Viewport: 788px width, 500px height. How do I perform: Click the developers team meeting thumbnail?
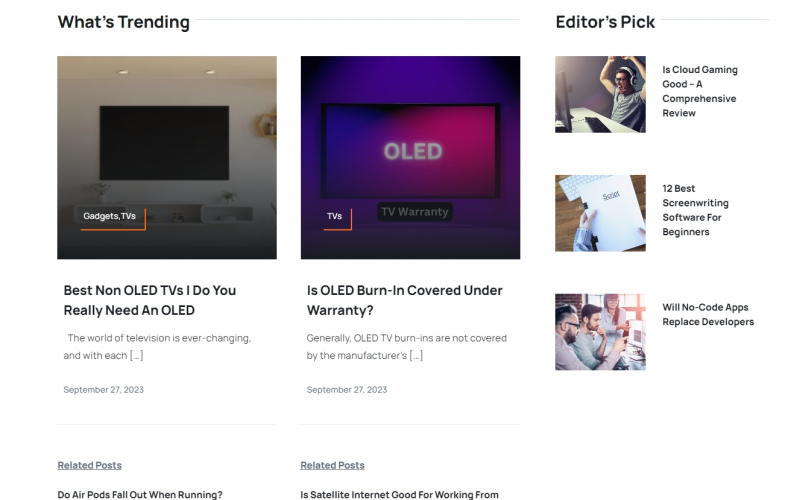(x=600, y=332)
